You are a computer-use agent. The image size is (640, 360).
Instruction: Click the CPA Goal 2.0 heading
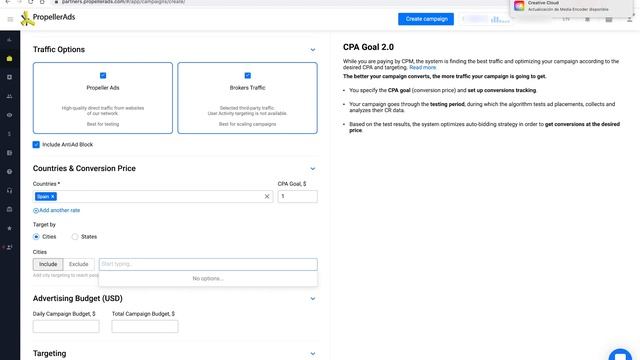click(x=368, y=47)
